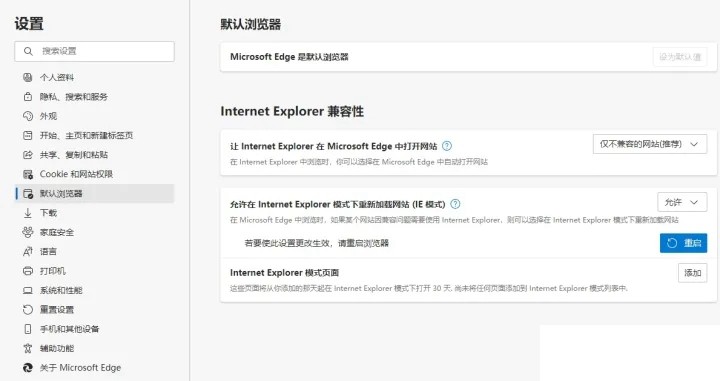Open Cookie 和网站权限 settings
The height and width of the screenshot is (381, 720).
click(x=95, y=174)
